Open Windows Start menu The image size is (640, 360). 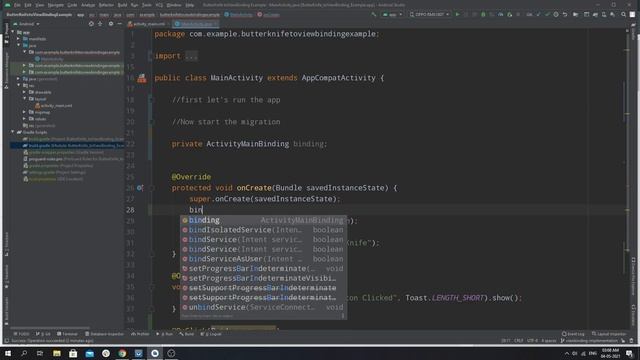pyautogui.click(x=8, y=353)
